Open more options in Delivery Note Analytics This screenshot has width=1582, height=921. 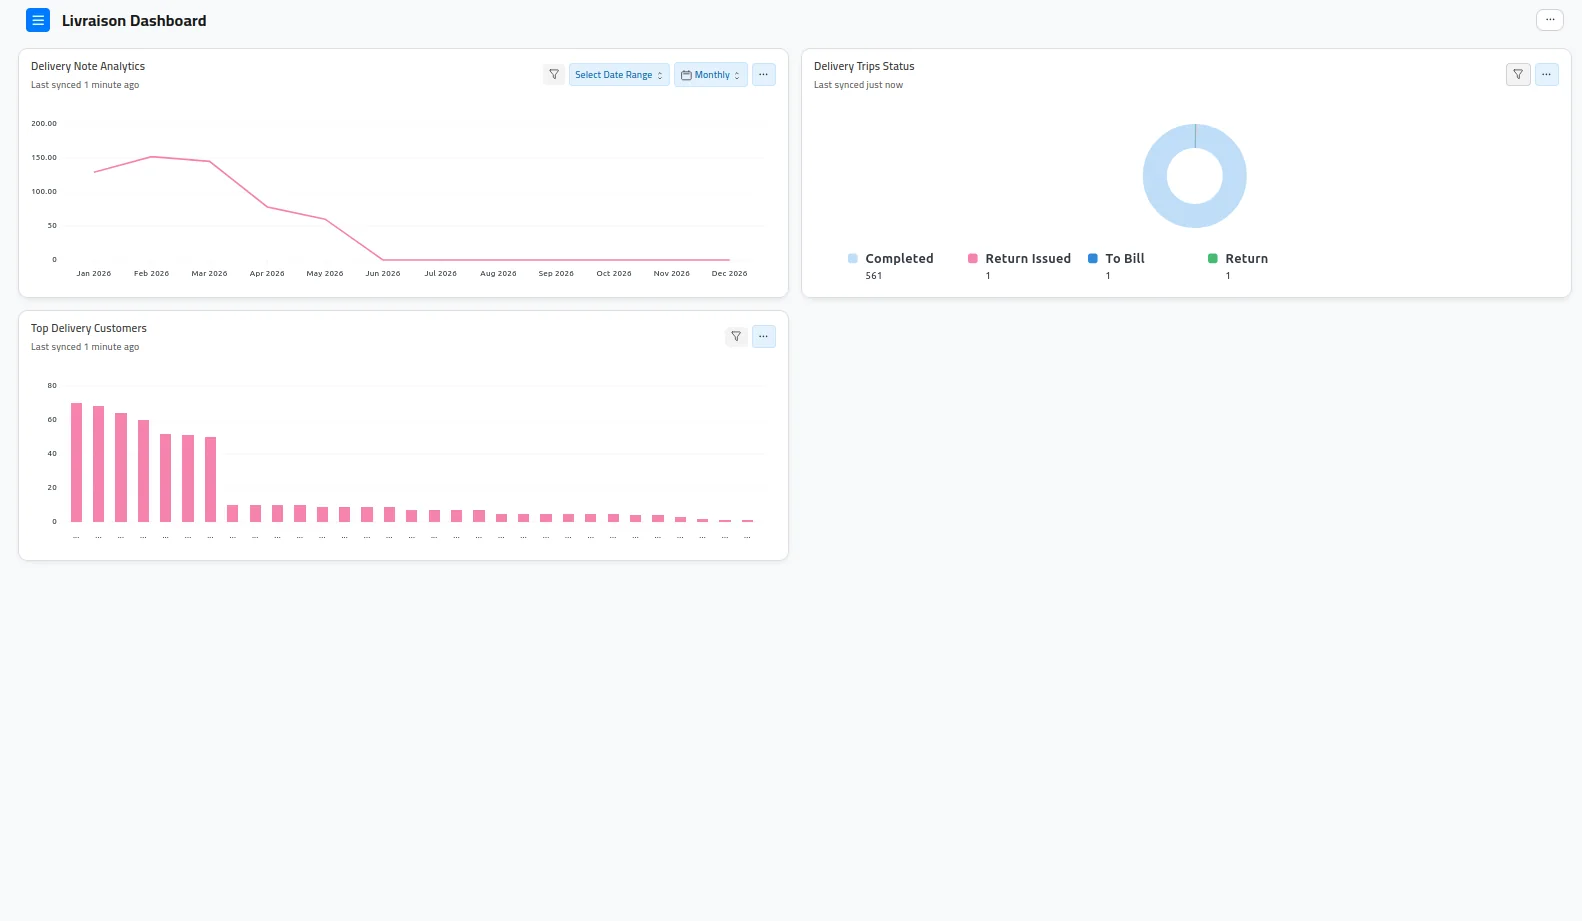763,75
